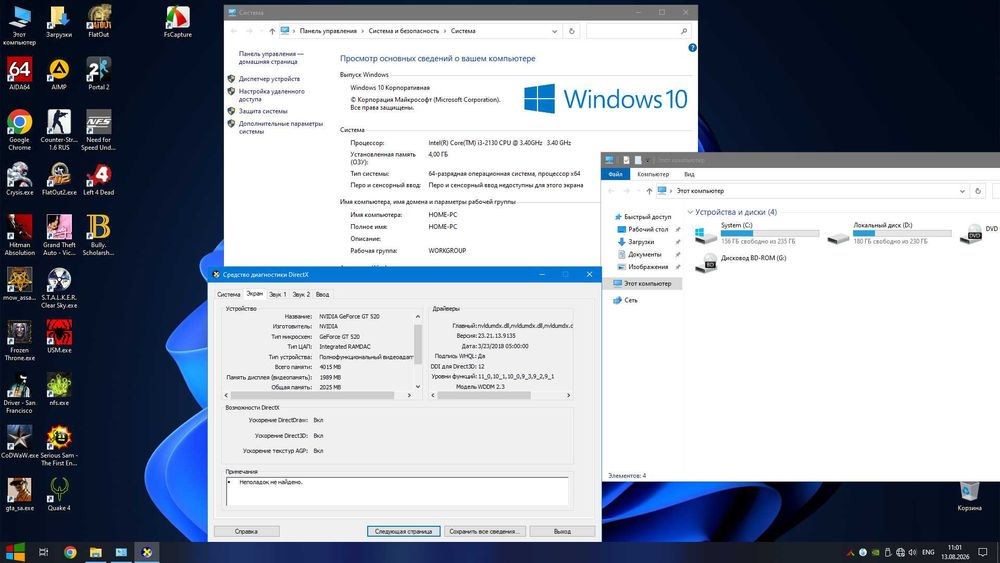Viewport: 1000px width, 563px height.
Task: Collapse the Устройства и диски group
Action: 690,212
